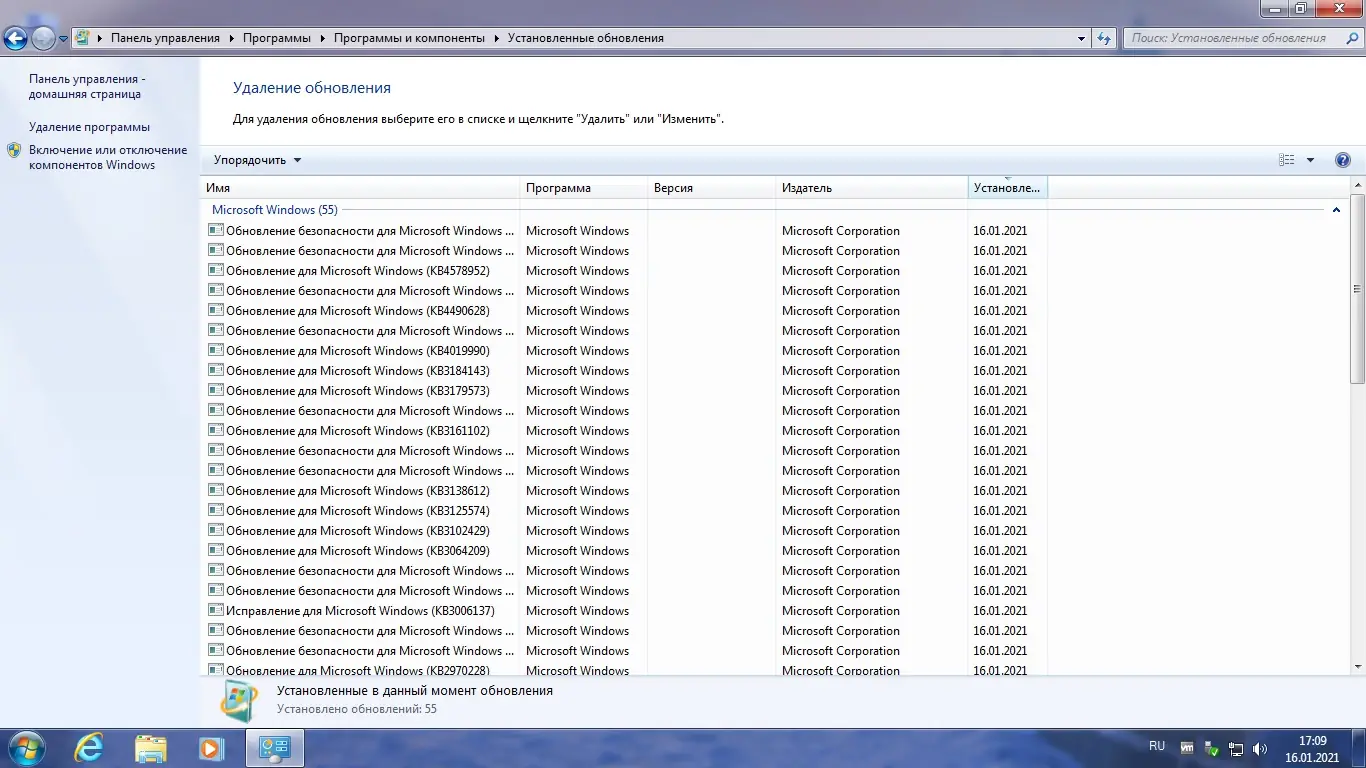Expand the arrow after Панель управления breadcrumb

pyautogui.click(x=232, y=38)
